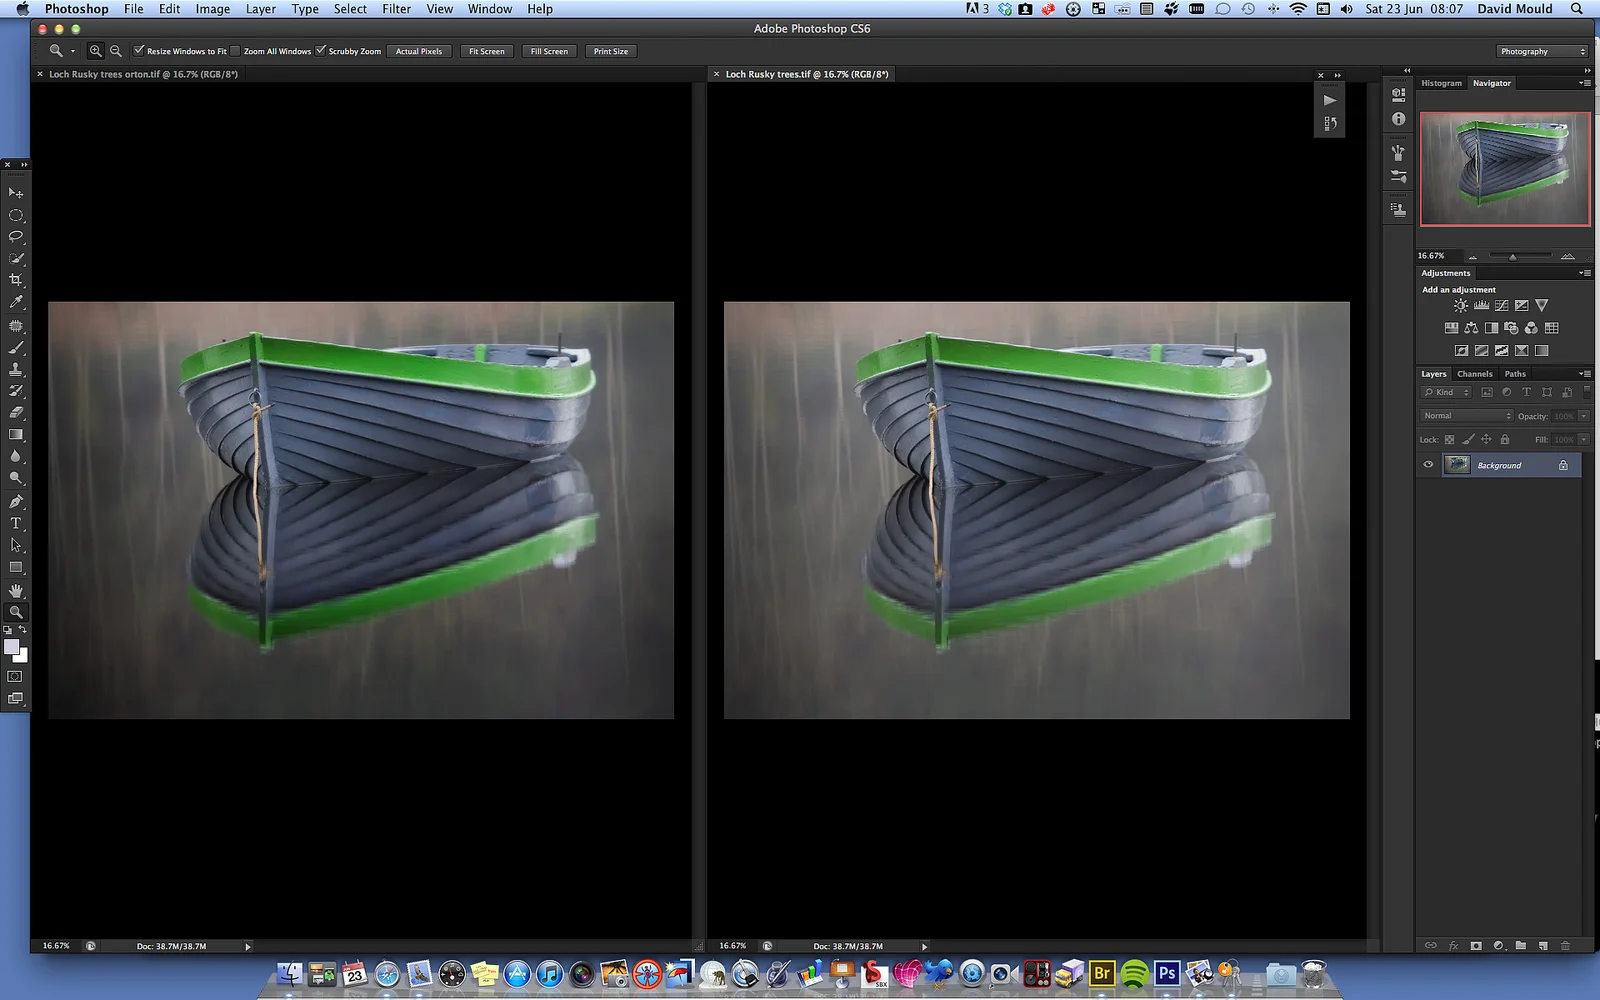The height and width of the screenshot is (1000, 1600).
Task: Select the Move tool
Action: click(x=16, y=192)
